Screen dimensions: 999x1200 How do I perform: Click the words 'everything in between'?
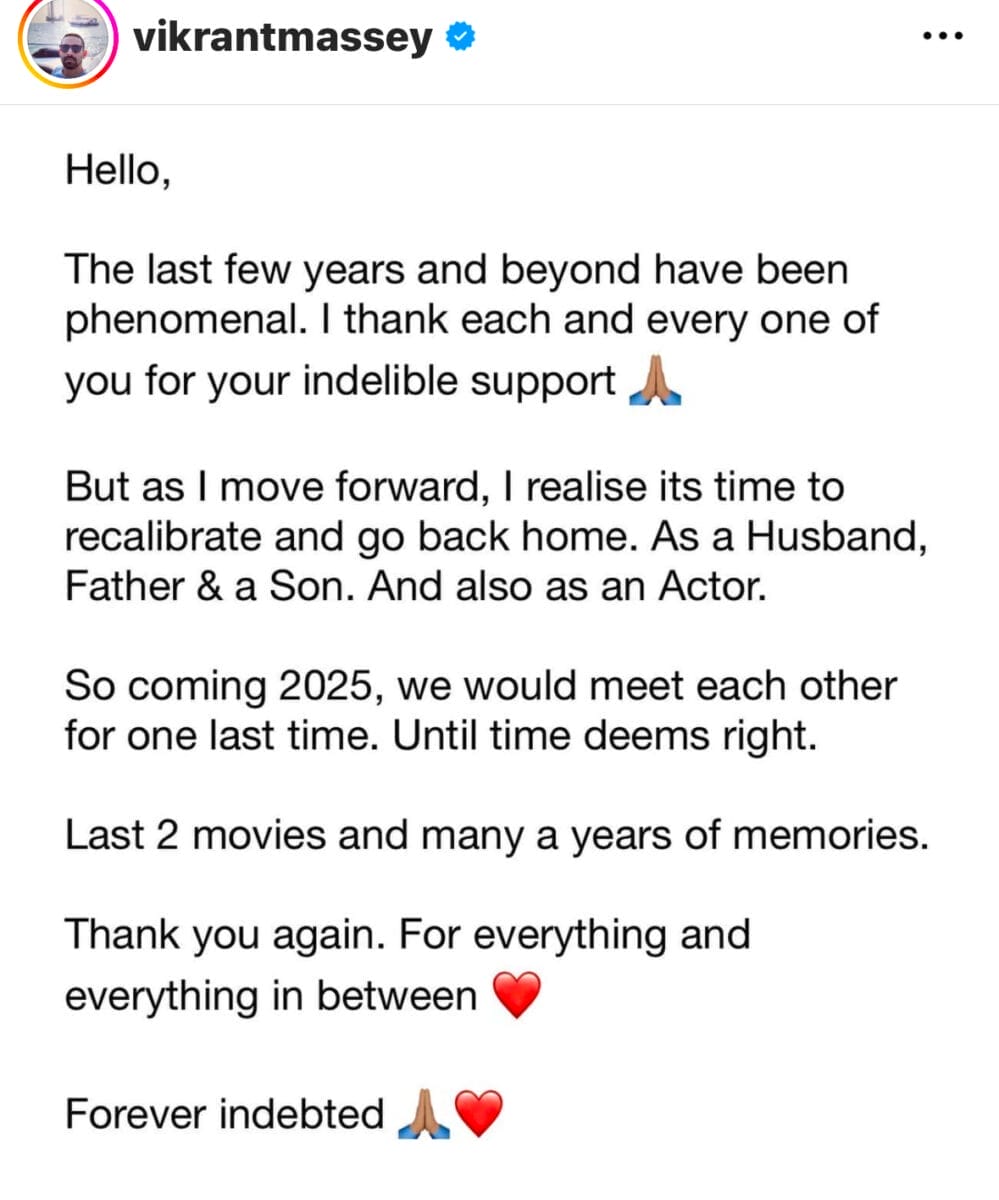[271, 997]
